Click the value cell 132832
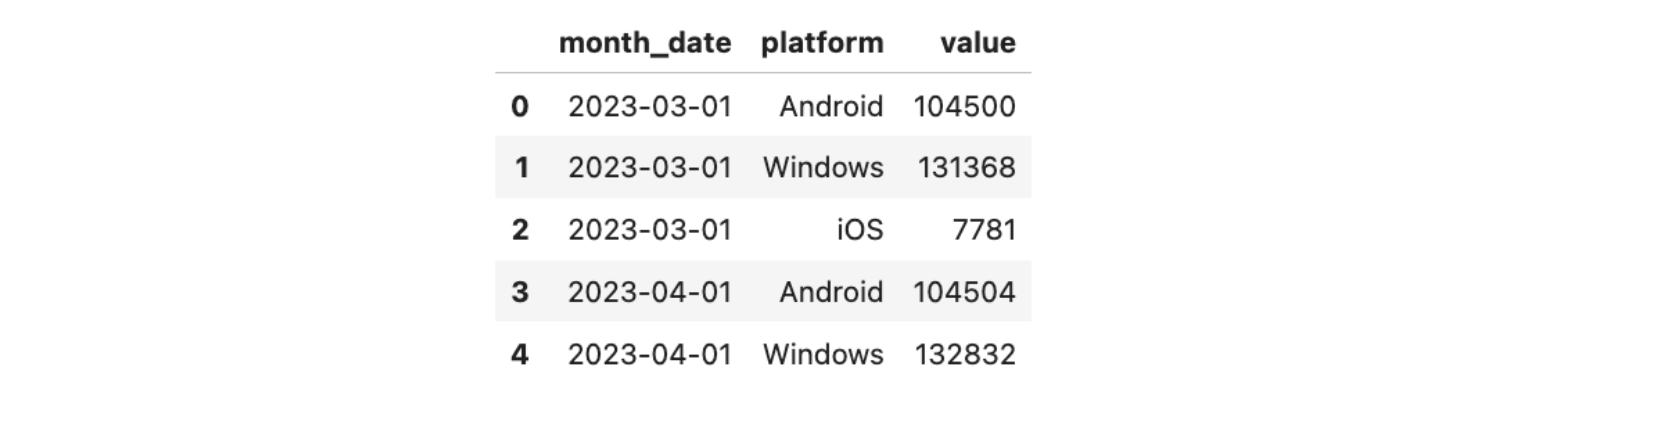The width and height of the screenshot is (1656, 426). 965,354
